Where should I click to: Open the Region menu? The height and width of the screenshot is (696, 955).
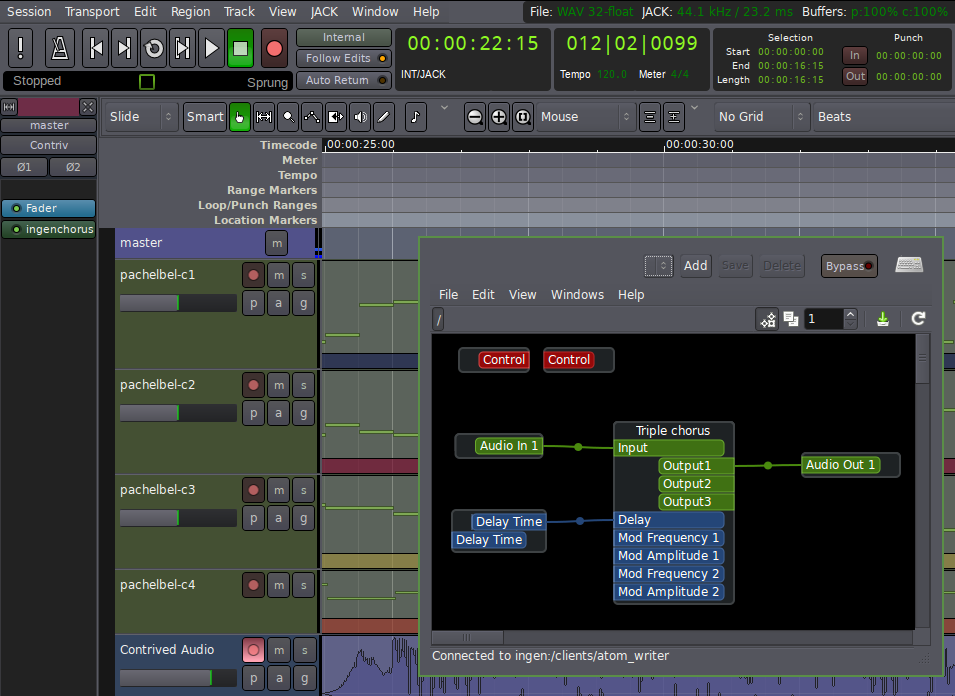[190, 12]
